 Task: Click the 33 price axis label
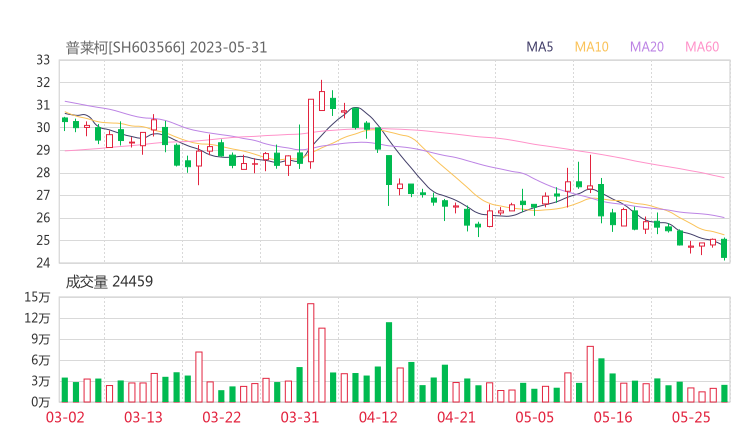coord(43,60)
